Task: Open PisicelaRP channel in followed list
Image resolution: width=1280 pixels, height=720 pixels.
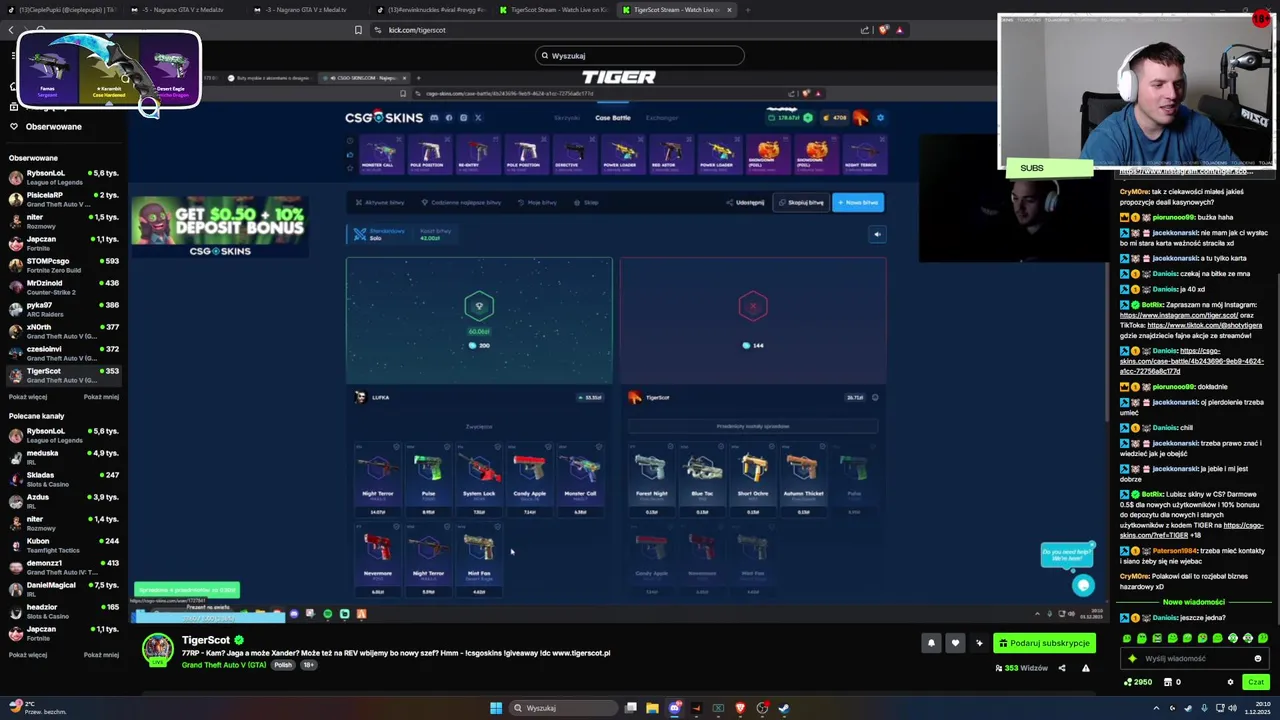Action: (63, 199)
